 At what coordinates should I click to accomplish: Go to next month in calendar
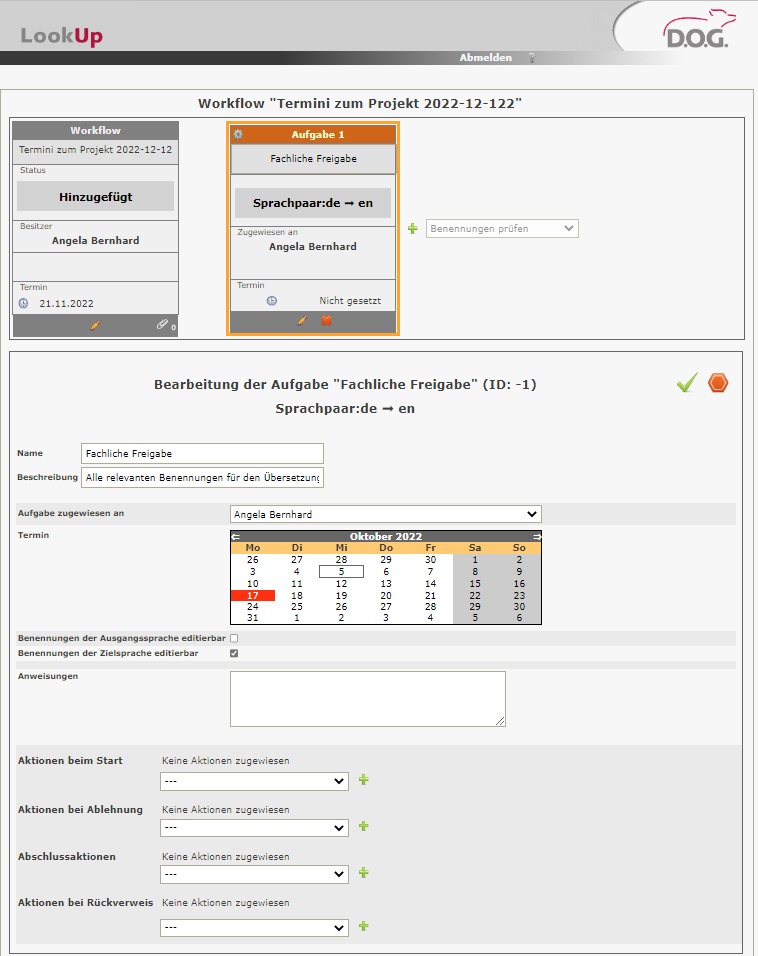pyautogui.click(x=537, y=537)
